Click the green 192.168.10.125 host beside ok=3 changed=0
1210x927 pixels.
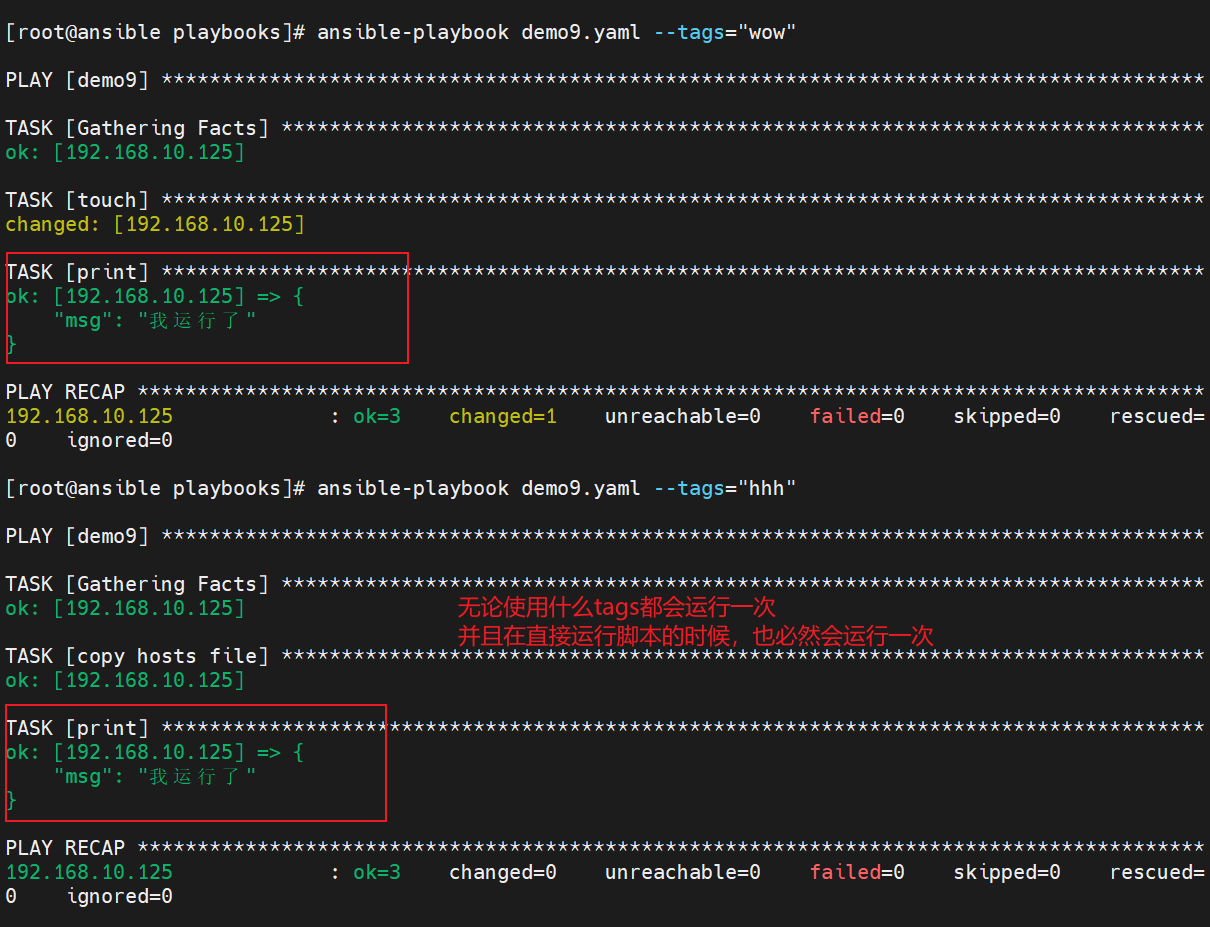click(x=89, y=872)
